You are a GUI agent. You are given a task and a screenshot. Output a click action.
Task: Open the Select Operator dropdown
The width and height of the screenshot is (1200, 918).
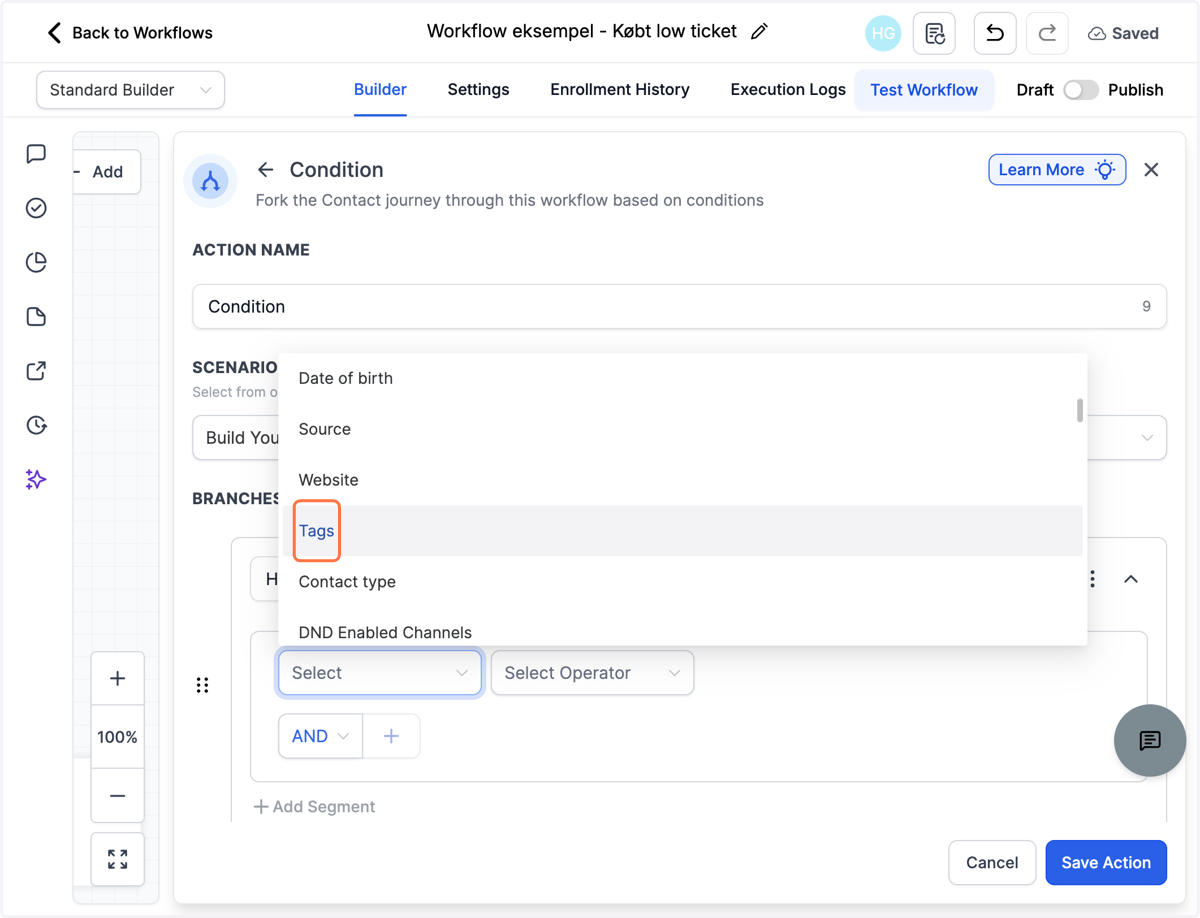[x=592, y=673]
